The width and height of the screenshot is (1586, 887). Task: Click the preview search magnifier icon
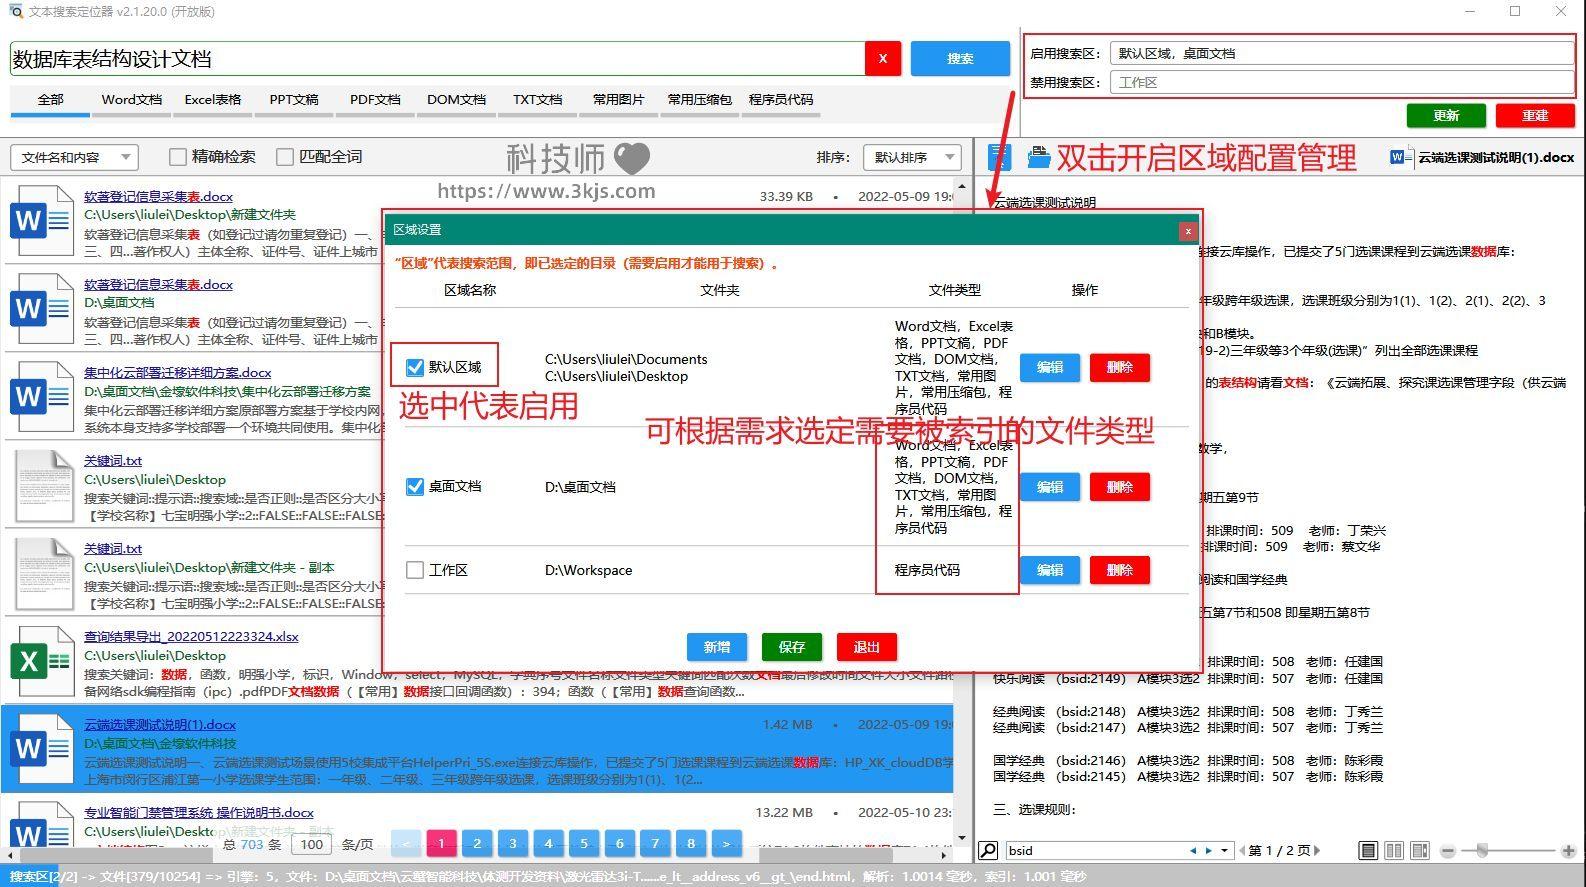pyautogui.click(x=988, y=851)
